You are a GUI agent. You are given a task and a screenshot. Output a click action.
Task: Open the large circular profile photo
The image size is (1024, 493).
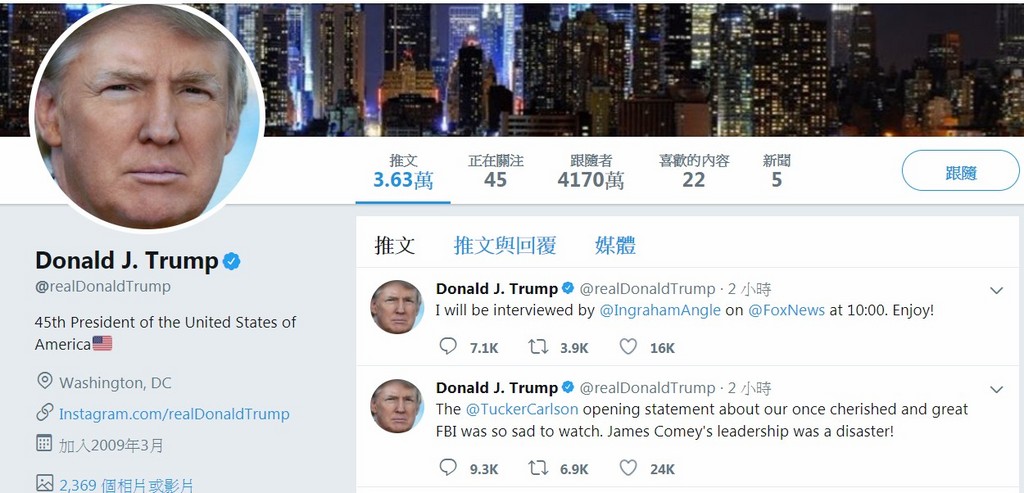click(146, 118)
